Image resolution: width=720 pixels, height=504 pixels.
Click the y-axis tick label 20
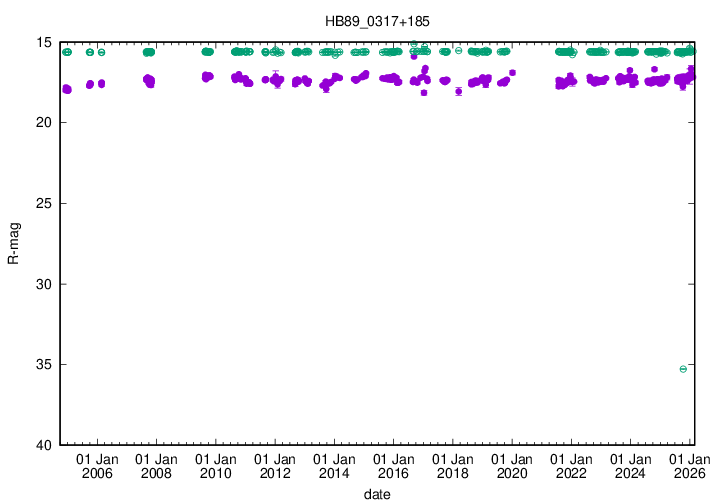click(x=44, y=123)
